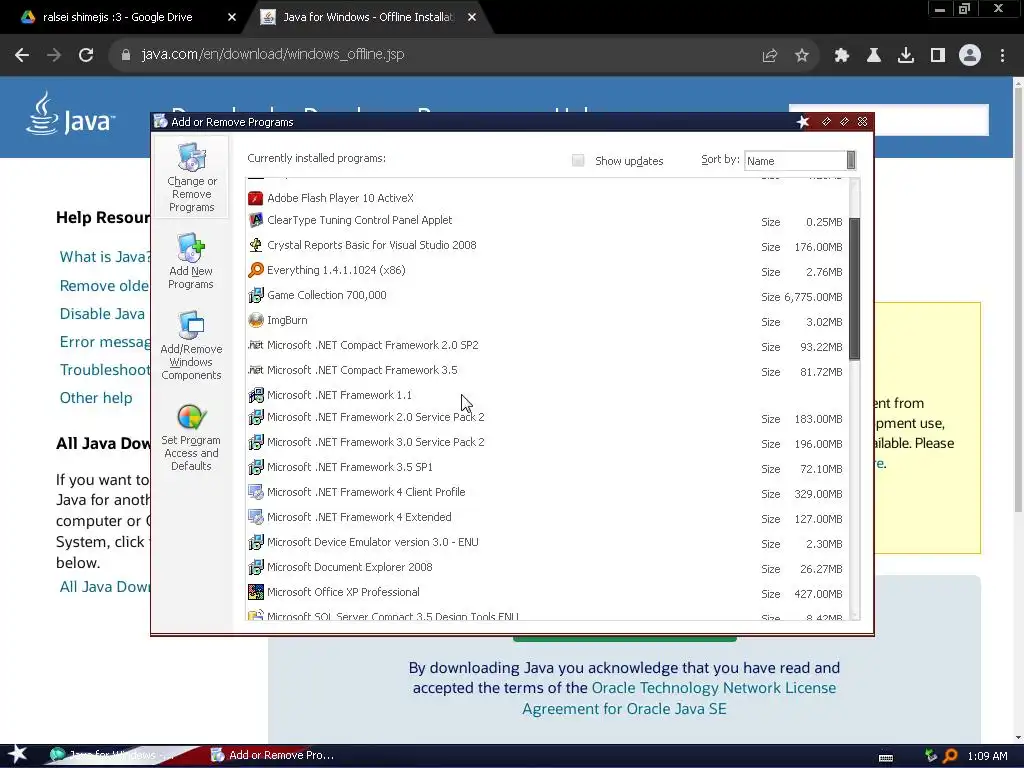Screen dimensions: 1024x768
Task: Click Error messages help link
Action: (105, 342)
